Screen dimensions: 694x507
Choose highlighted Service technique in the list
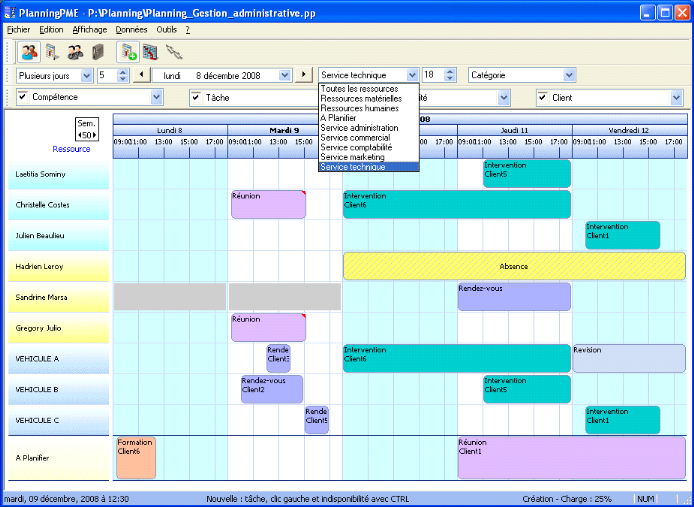pos(368,166)
